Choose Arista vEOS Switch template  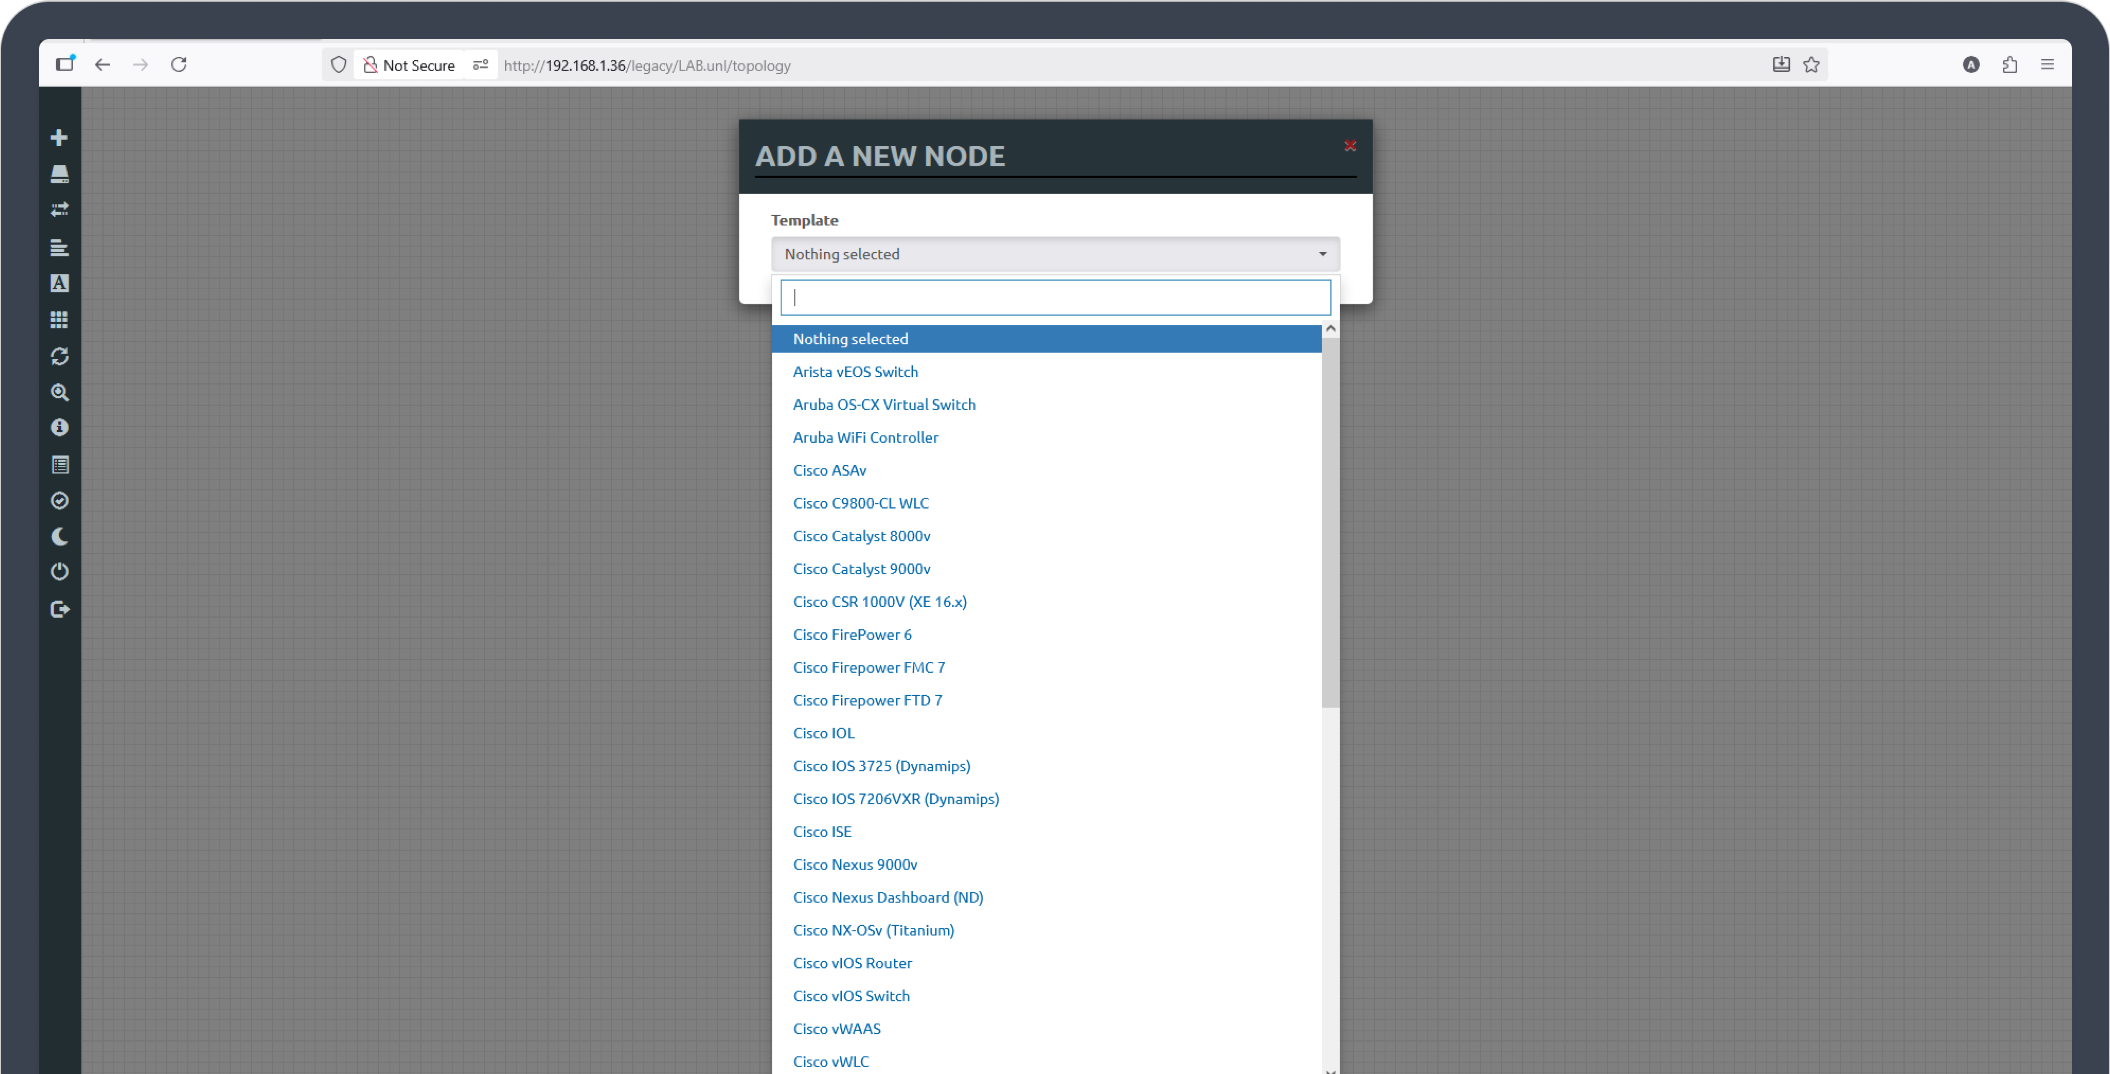855,372
